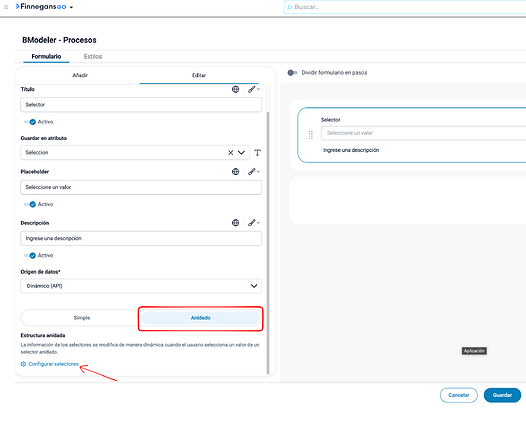Toggle Activo switch under Placeholder

[x=30, y=204]
